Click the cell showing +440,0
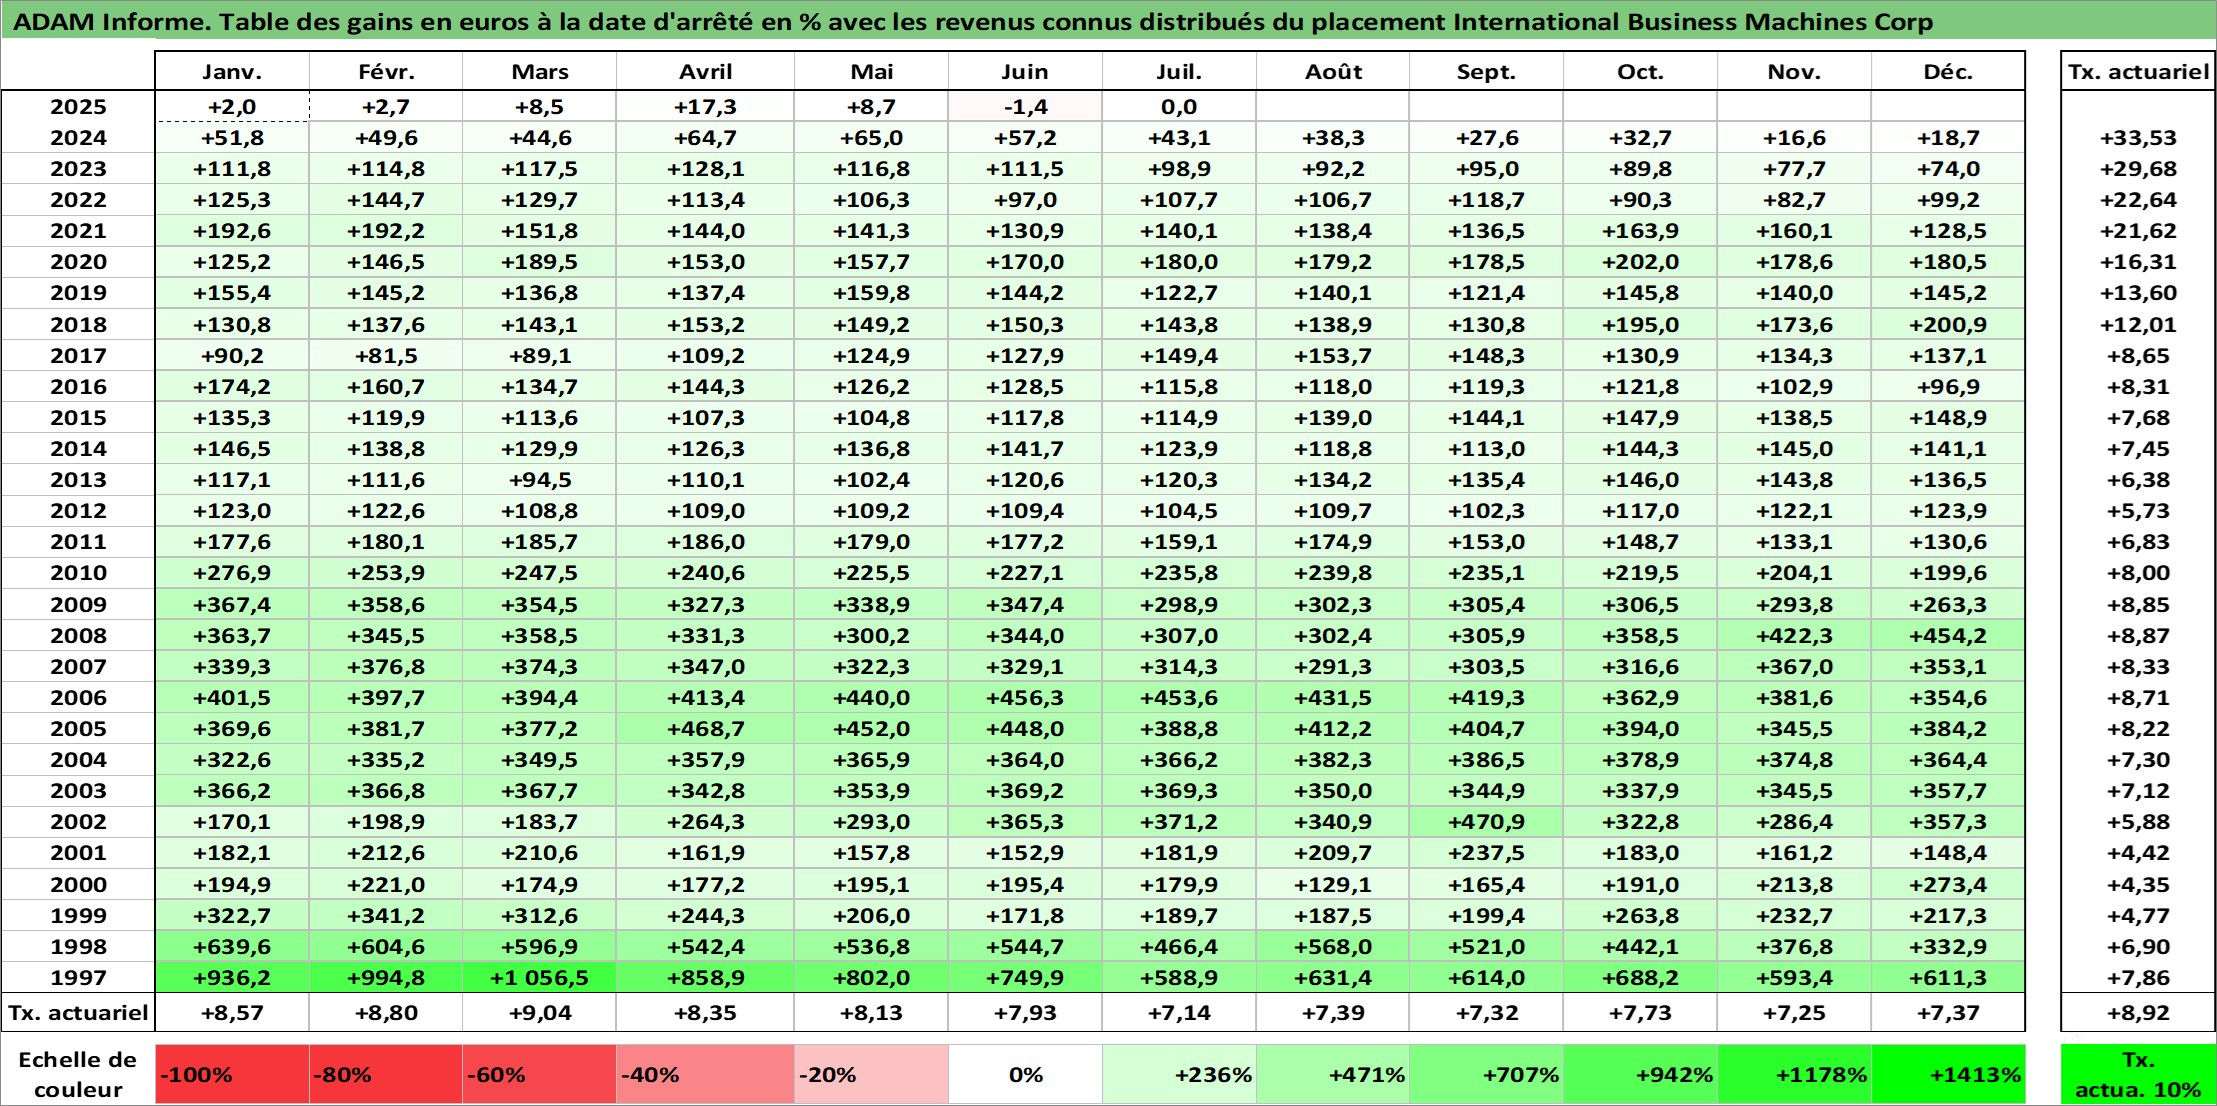Viewport: 2217px width, 1106px height. [871, 698]
